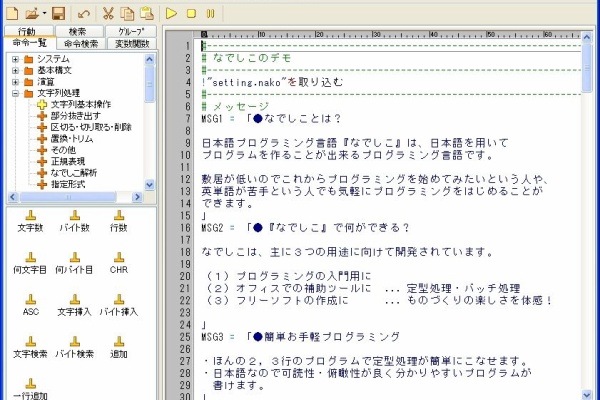Click the tree panel scroll-down arrow
This screenshot has width=600, height=400.
pyautogui.click(x=150, y=185)
